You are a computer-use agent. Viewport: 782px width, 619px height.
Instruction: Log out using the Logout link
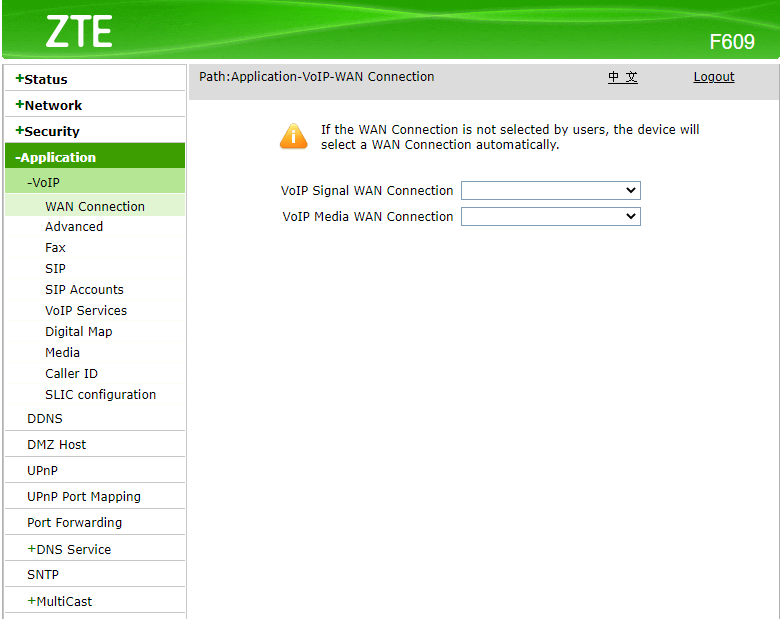[714, 77]
